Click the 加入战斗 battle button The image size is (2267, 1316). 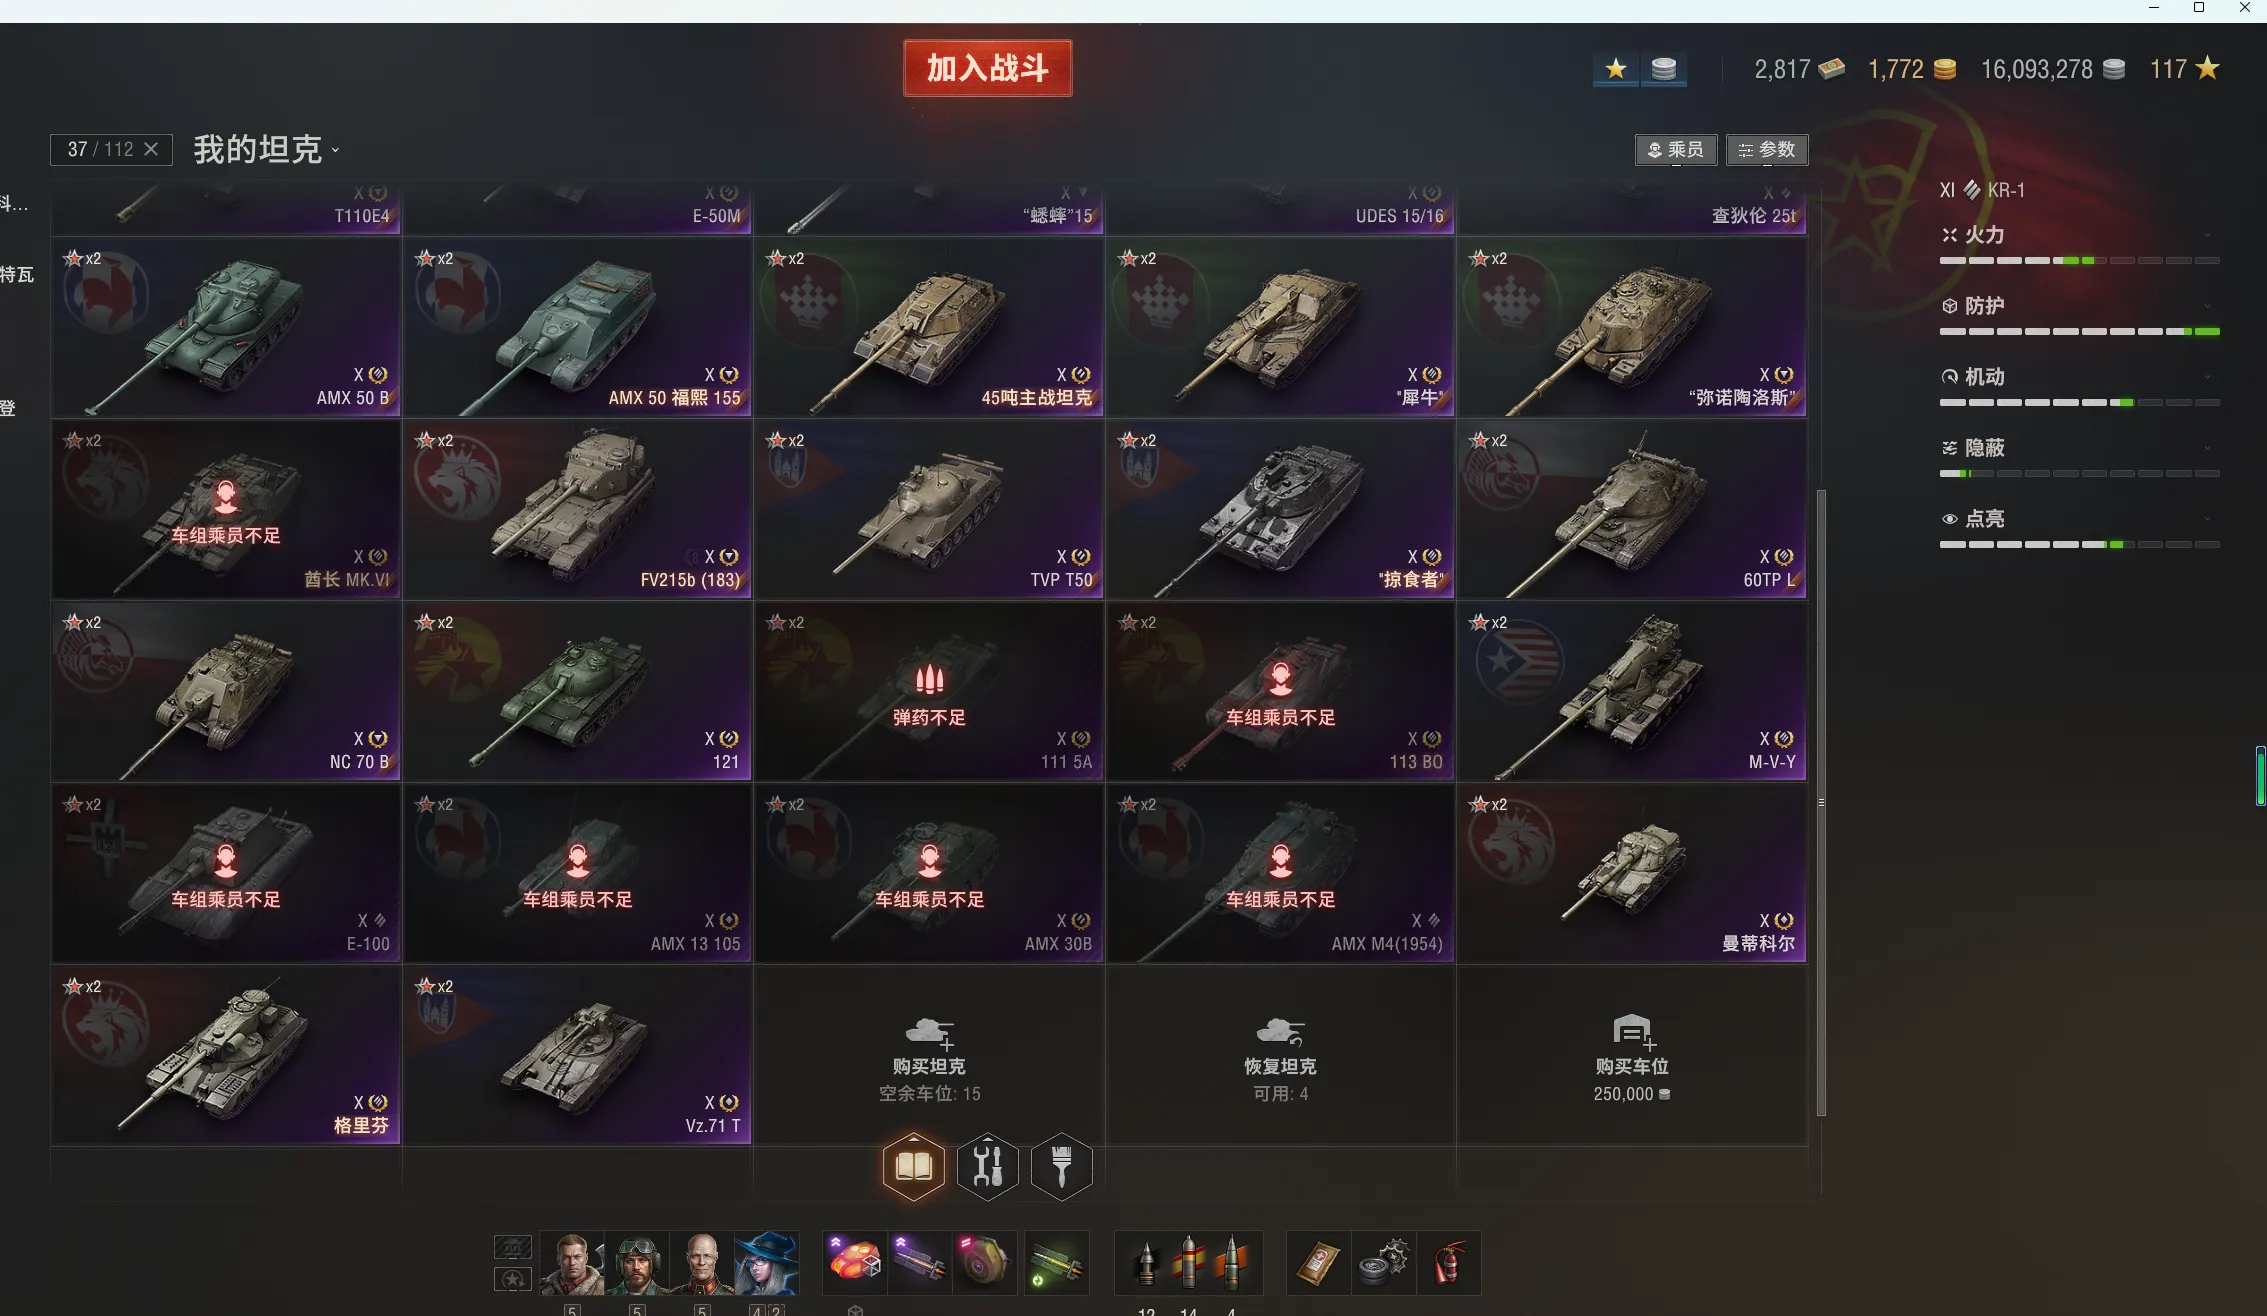(x=988, y=68)
